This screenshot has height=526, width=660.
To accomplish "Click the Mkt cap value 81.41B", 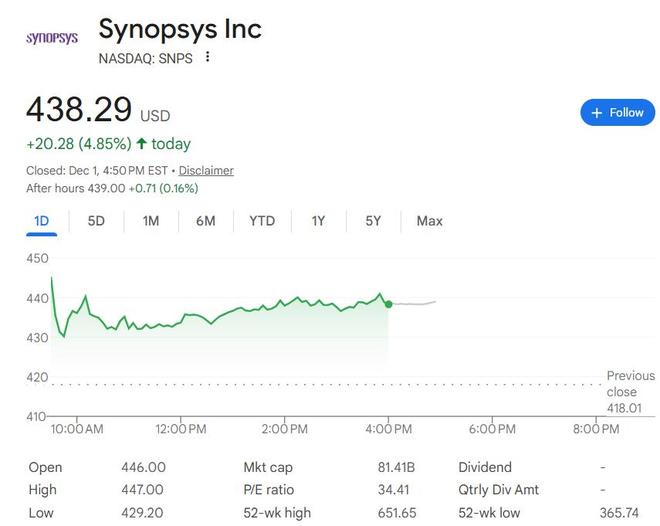I will [397, 467].
